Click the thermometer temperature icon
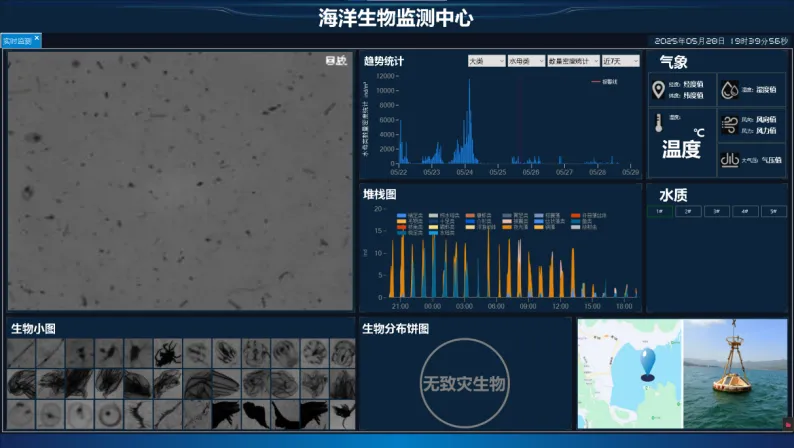This screenshot has width=794, height=448. pos(658,123)
